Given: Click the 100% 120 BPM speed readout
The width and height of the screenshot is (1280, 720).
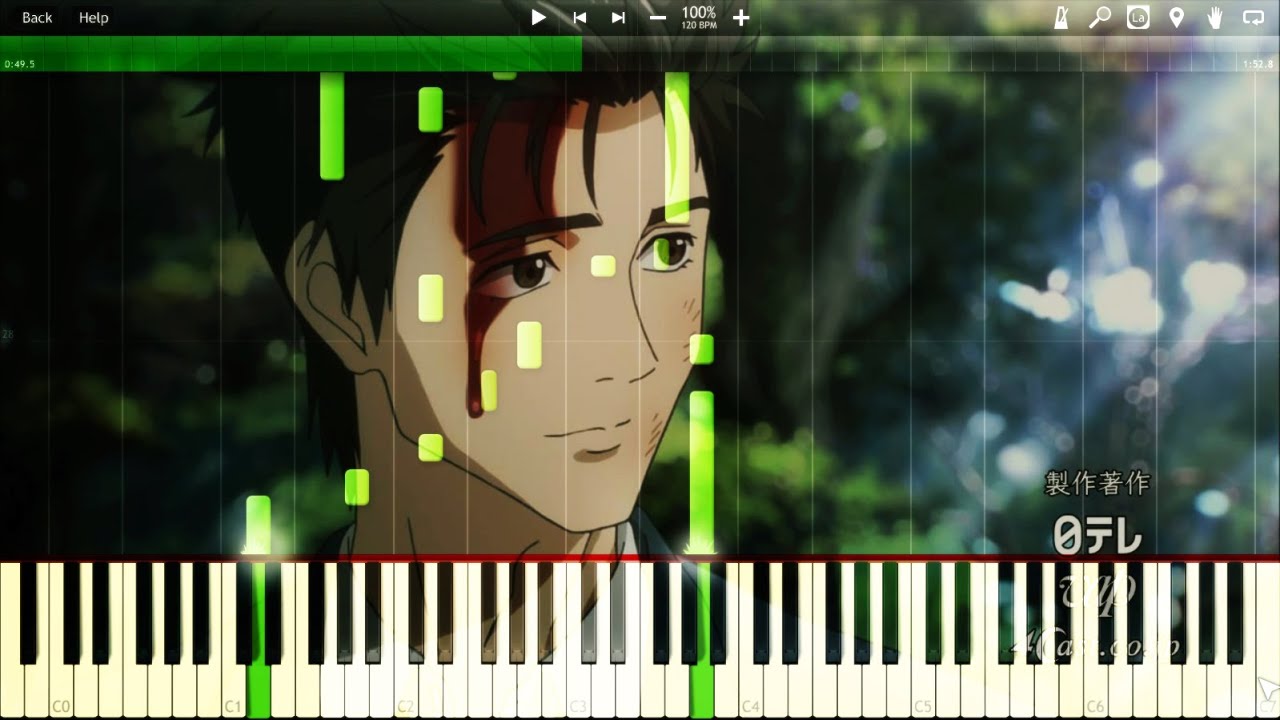Looking at the screenshot, I should point(699,17).
